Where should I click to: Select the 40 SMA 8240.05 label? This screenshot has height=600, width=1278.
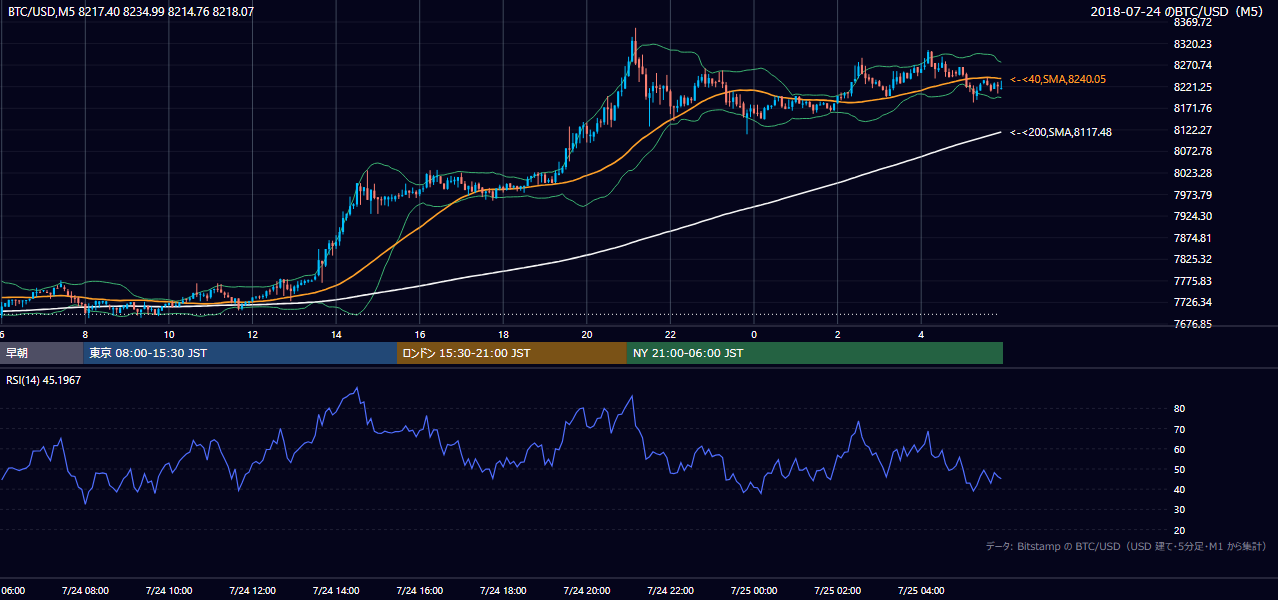click(1058, 79)
